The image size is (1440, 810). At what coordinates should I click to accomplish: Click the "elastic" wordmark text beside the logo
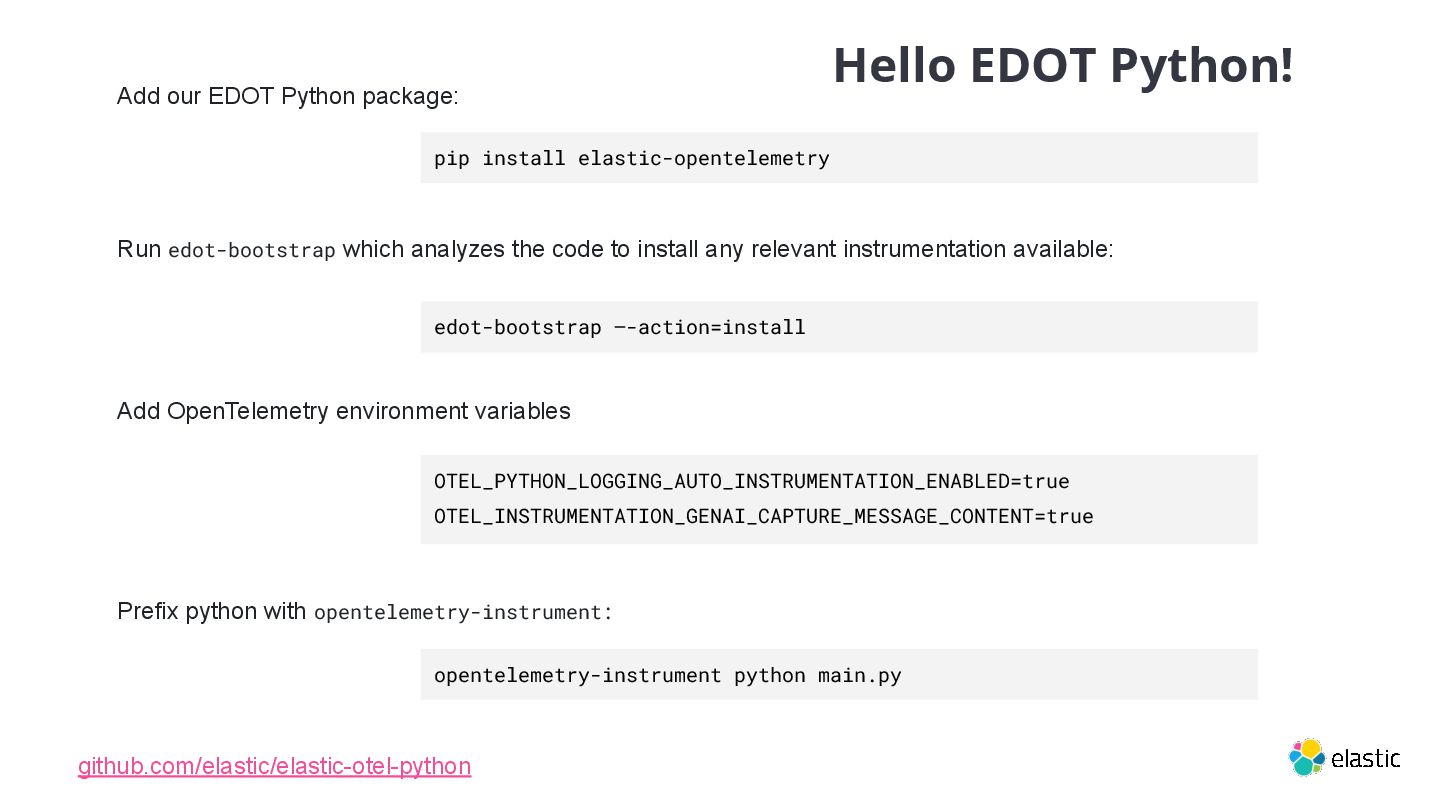click(1366, 759)
